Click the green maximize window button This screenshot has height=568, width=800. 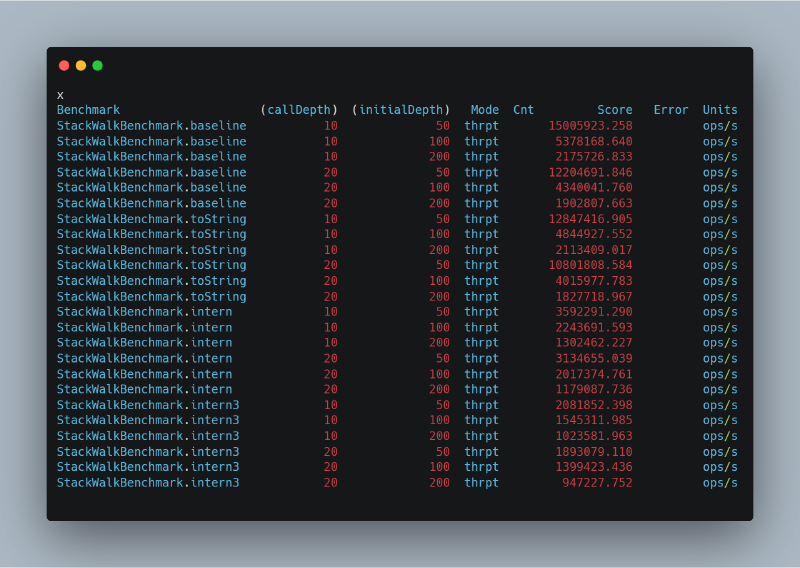98,65
